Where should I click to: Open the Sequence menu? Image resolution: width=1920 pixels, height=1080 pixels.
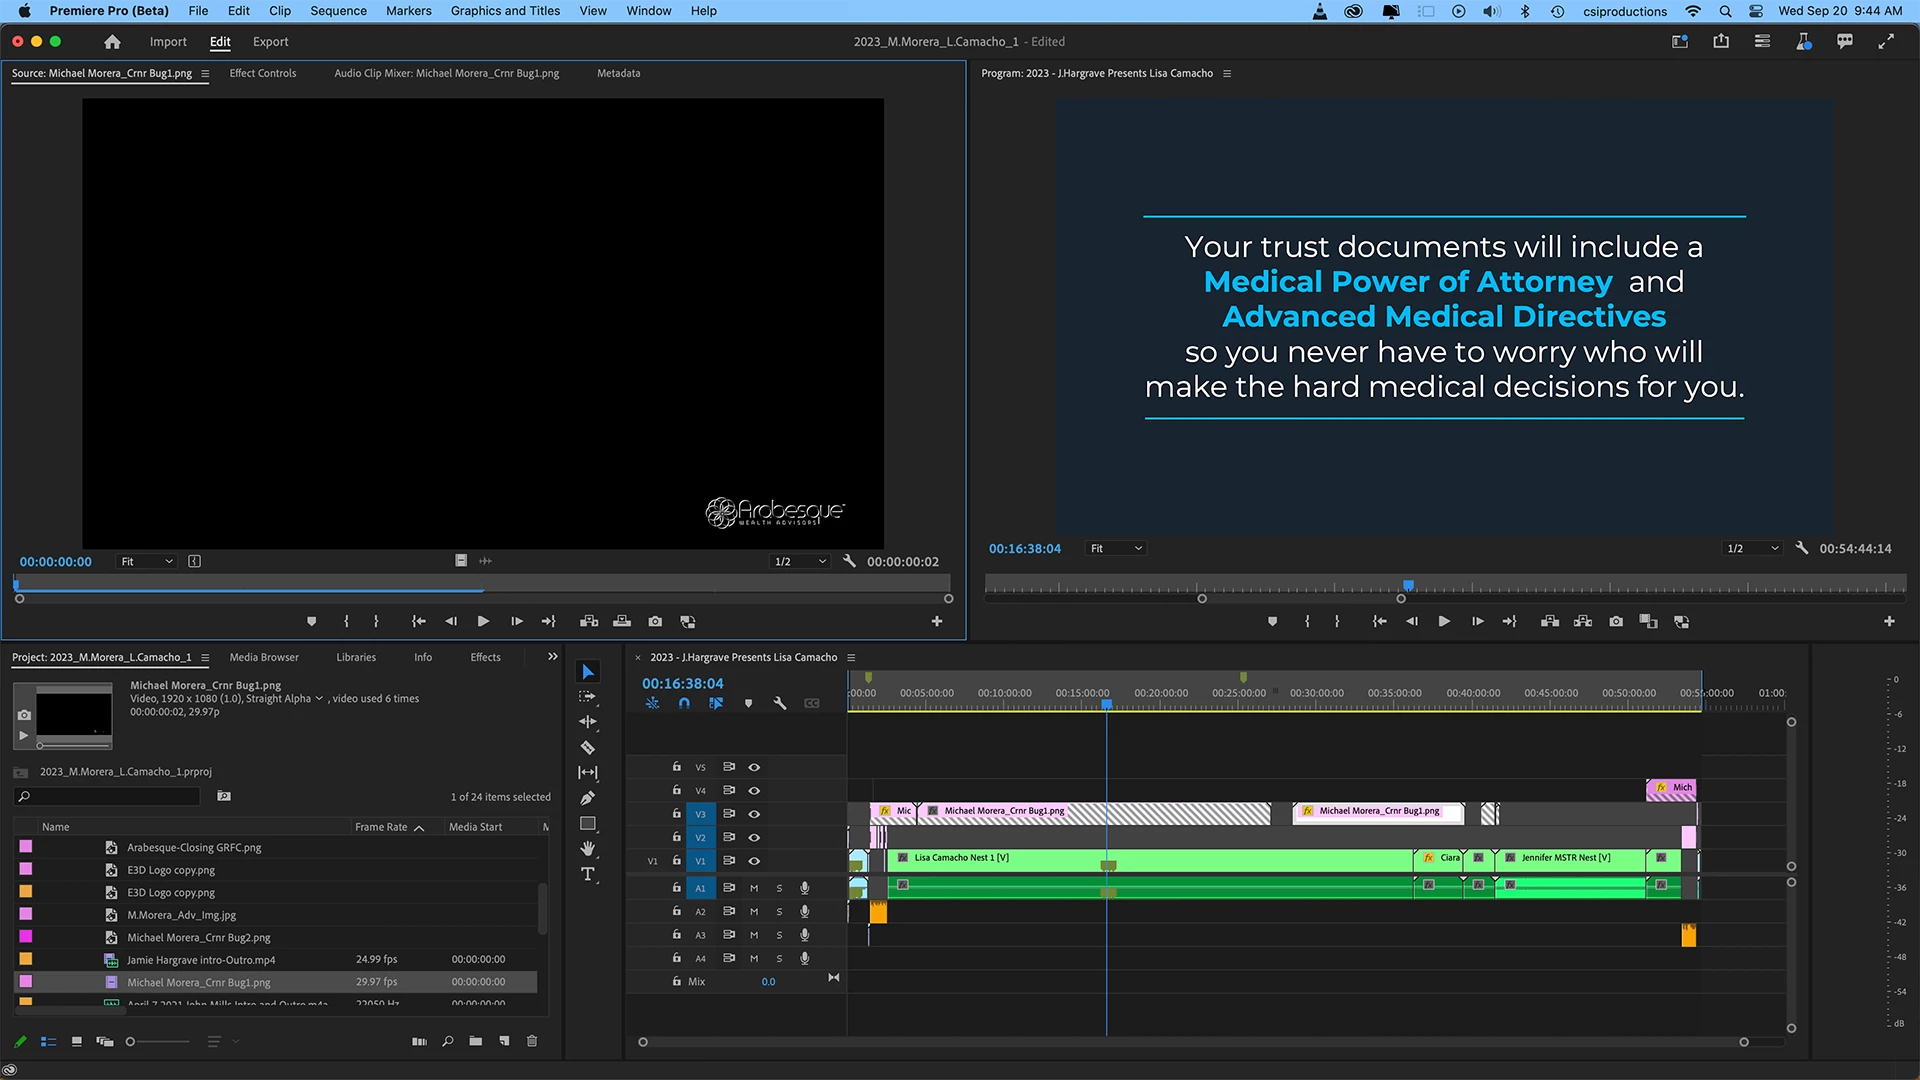(x=338, y=11)
